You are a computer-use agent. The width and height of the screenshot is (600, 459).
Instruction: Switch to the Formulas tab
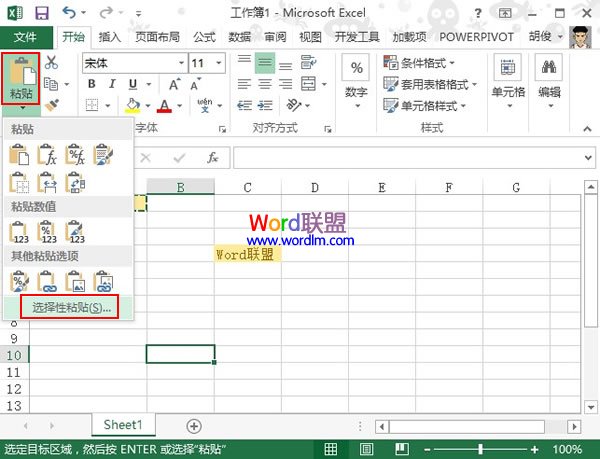204,37
